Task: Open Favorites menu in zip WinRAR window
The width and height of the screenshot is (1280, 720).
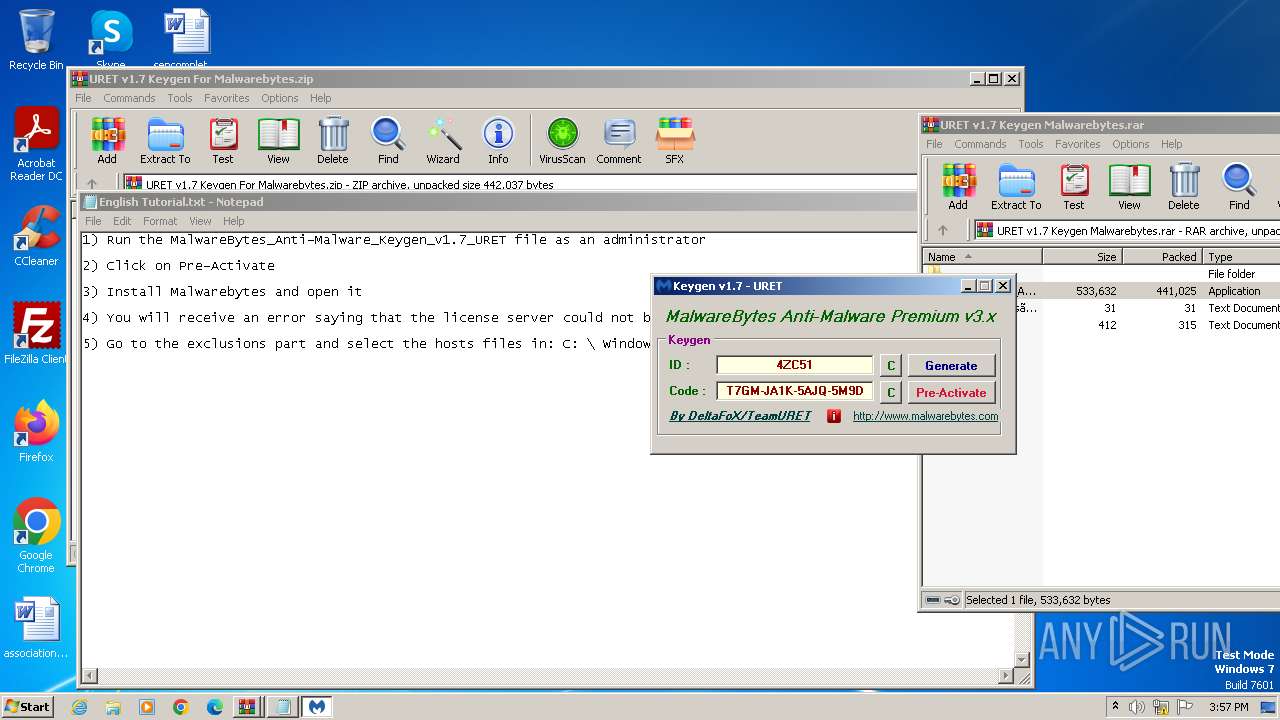Action: (227, 98)
